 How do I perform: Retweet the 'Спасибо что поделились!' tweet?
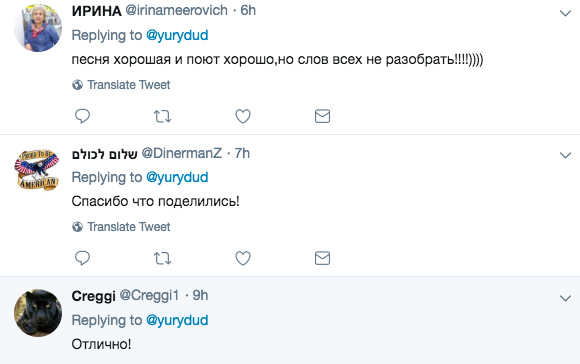162,258
